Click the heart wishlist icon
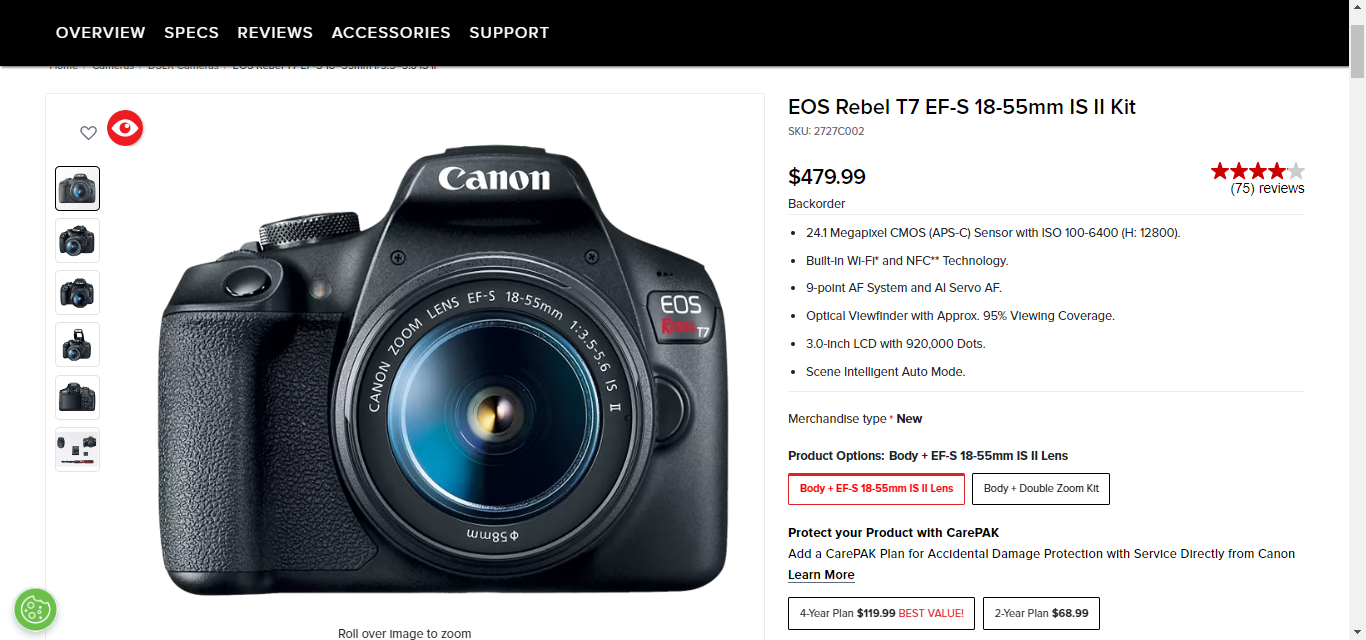 tap(89, 132)
